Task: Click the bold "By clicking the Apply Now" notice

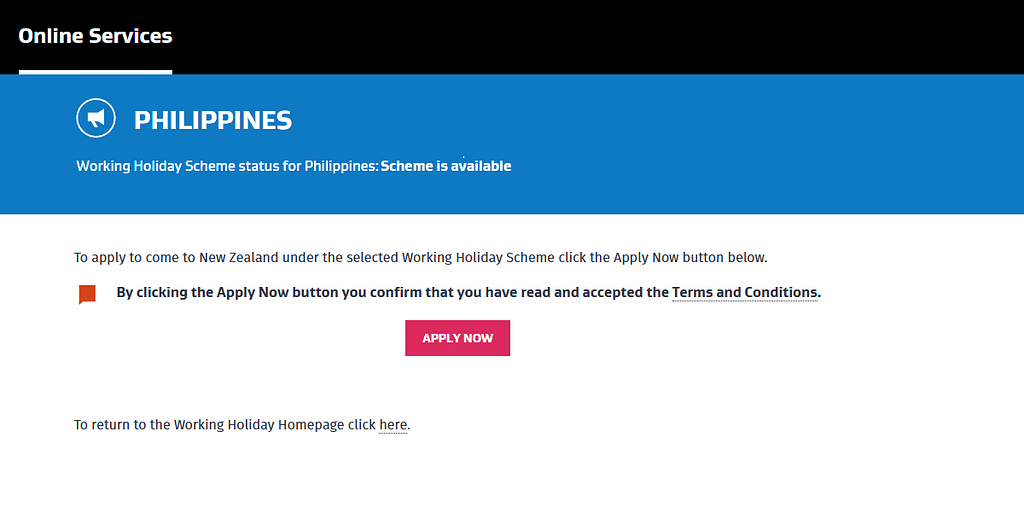Action: tap(392, 293)
